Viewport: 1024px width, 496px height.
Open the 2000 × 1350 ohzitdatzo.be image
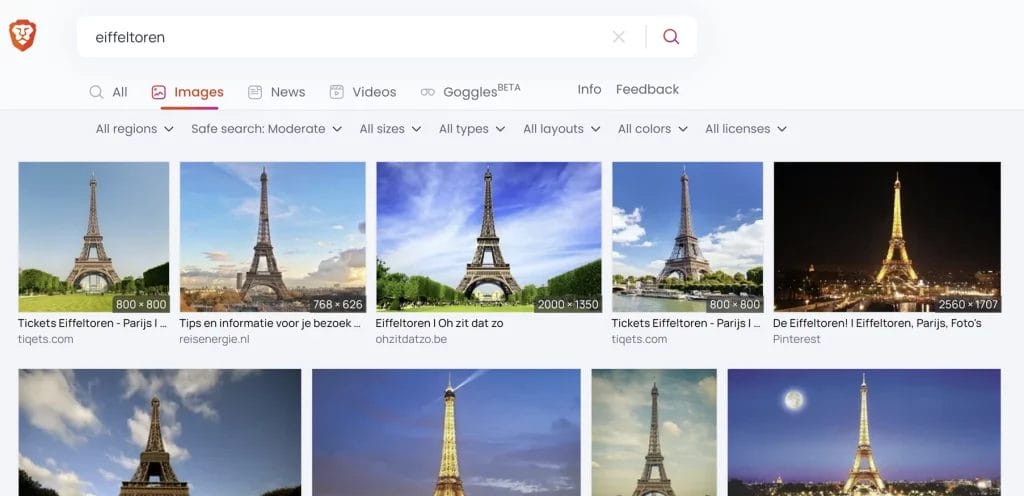pyautogui.click(x=488, y=237)
